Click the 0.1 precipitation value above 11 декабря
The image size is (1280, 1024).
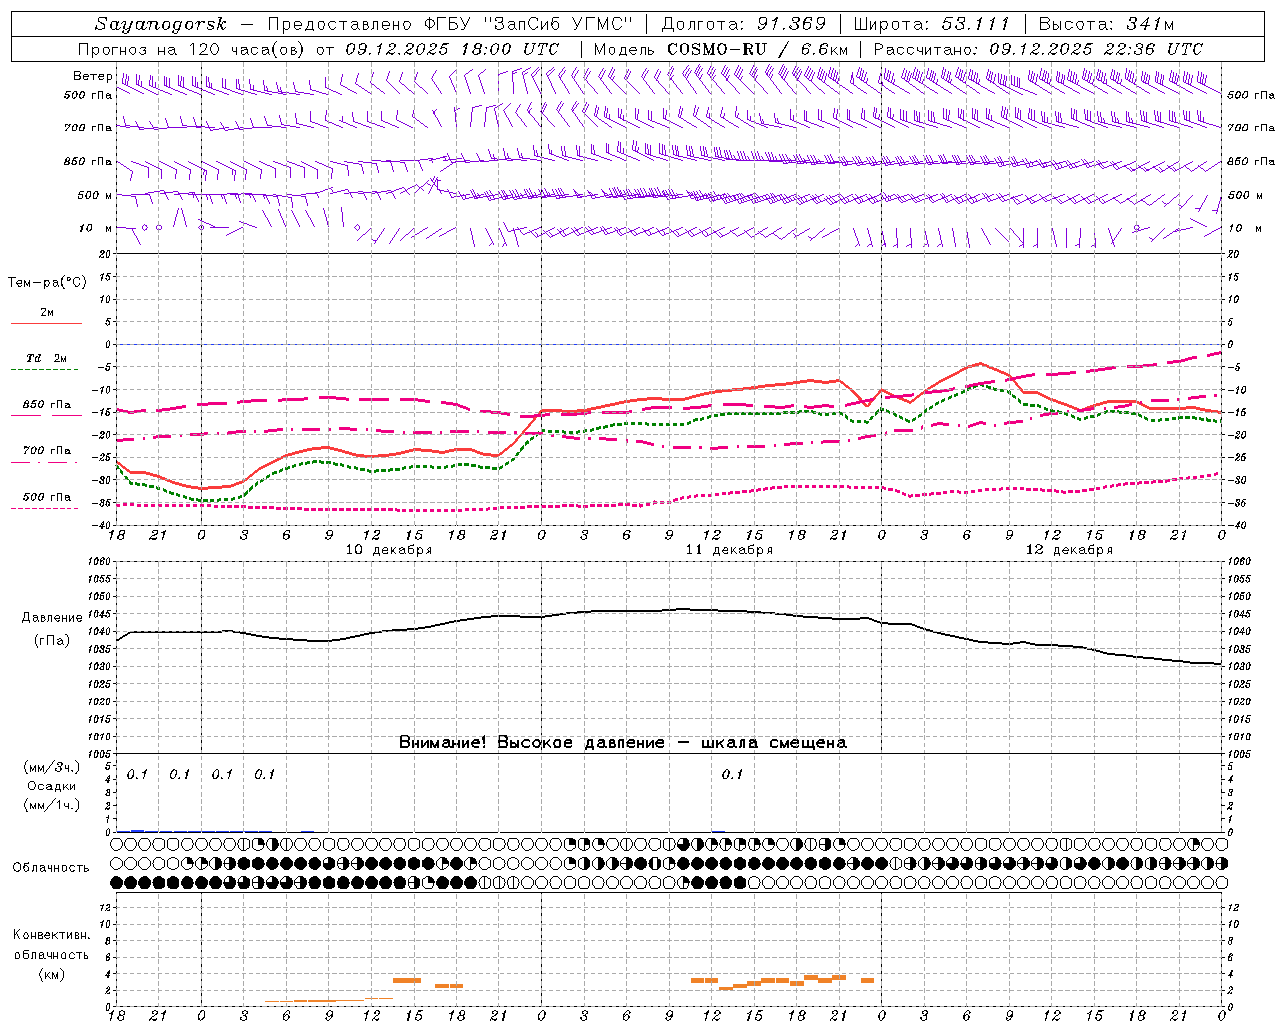[732, 774]
